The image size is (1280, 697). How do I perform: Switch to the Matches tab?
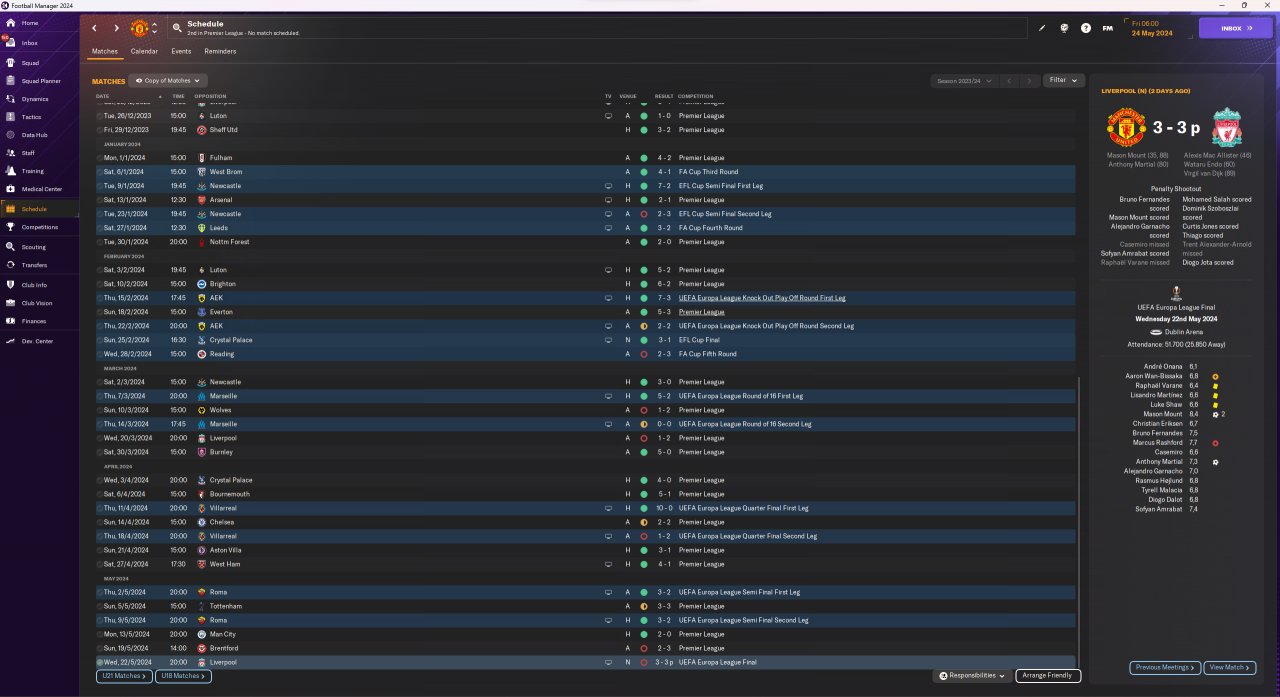pos(105,51)
